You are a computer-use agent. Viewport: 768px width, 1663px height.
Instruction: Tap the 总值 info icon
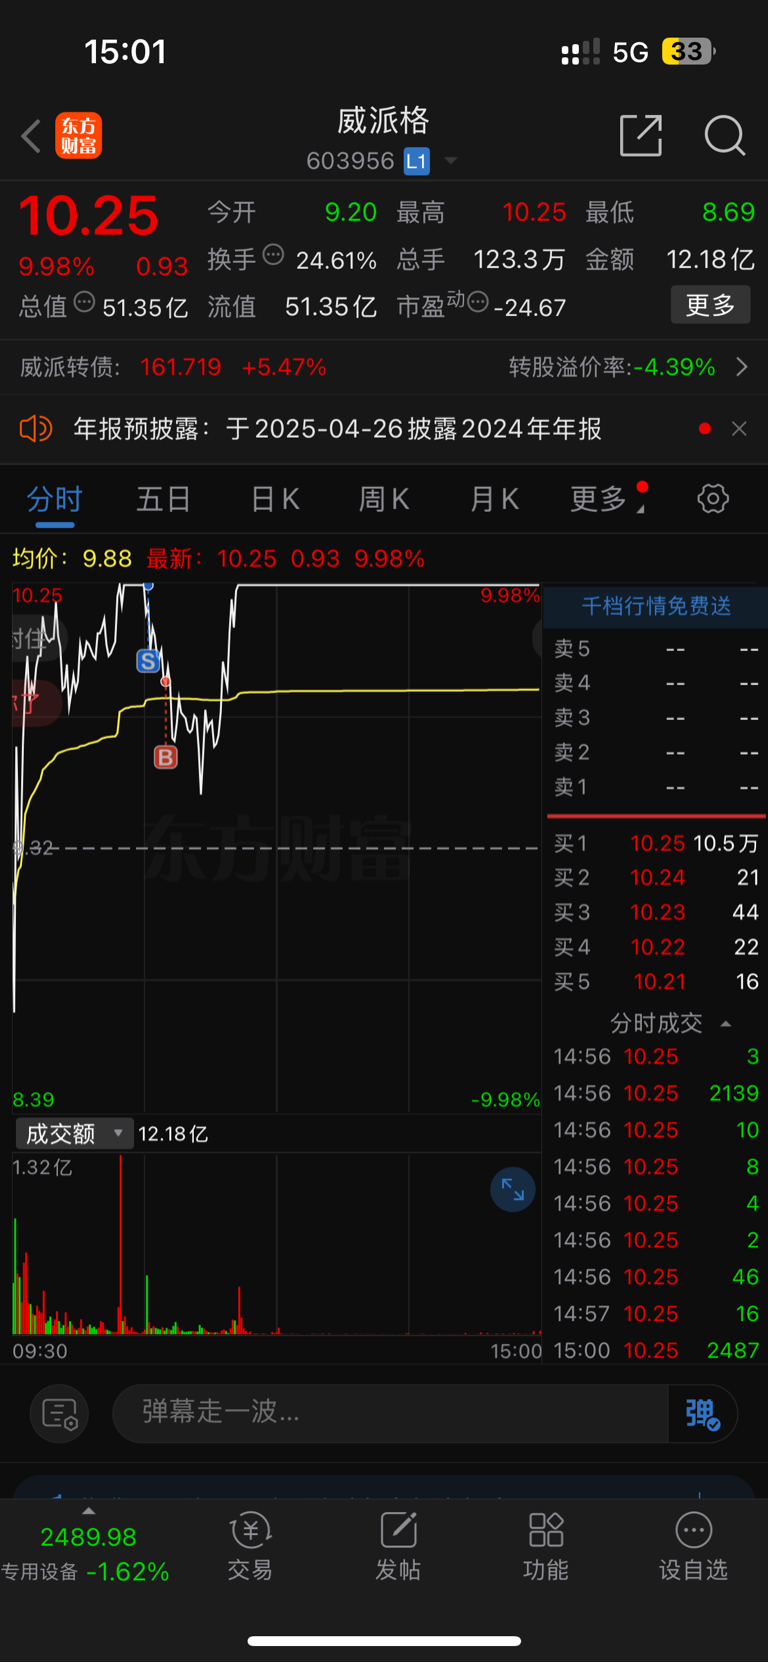[x=85, y=302]
